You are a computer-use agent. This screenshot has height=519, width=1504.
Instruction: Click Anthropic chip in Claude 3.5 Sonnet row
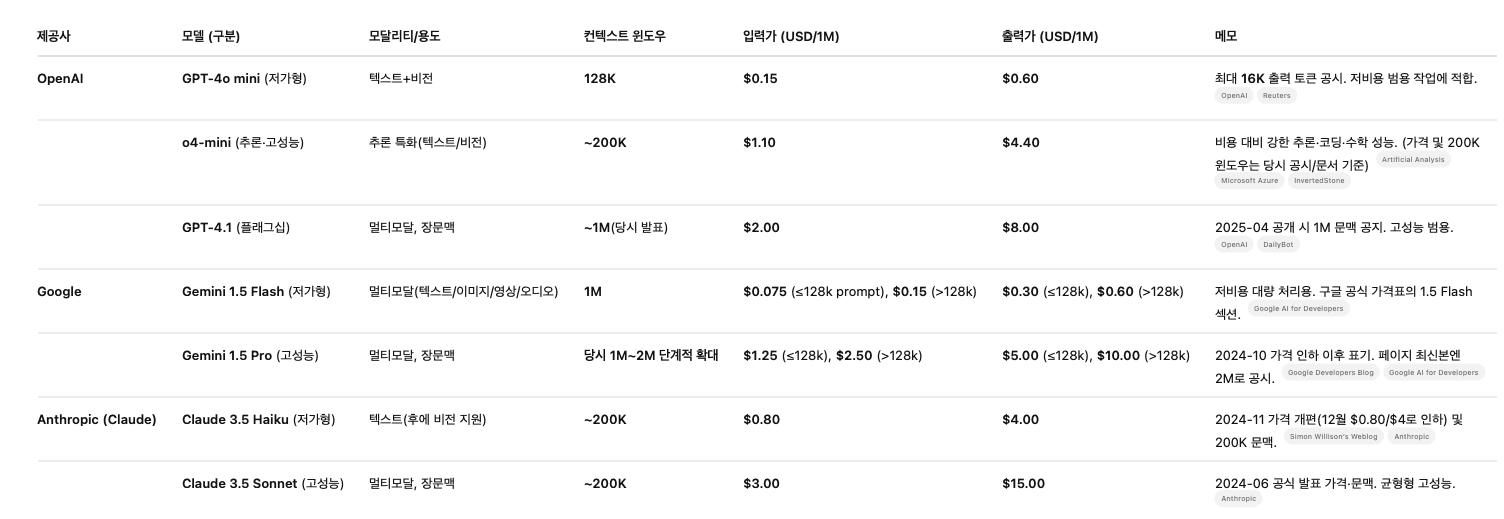click(1238, 499)
